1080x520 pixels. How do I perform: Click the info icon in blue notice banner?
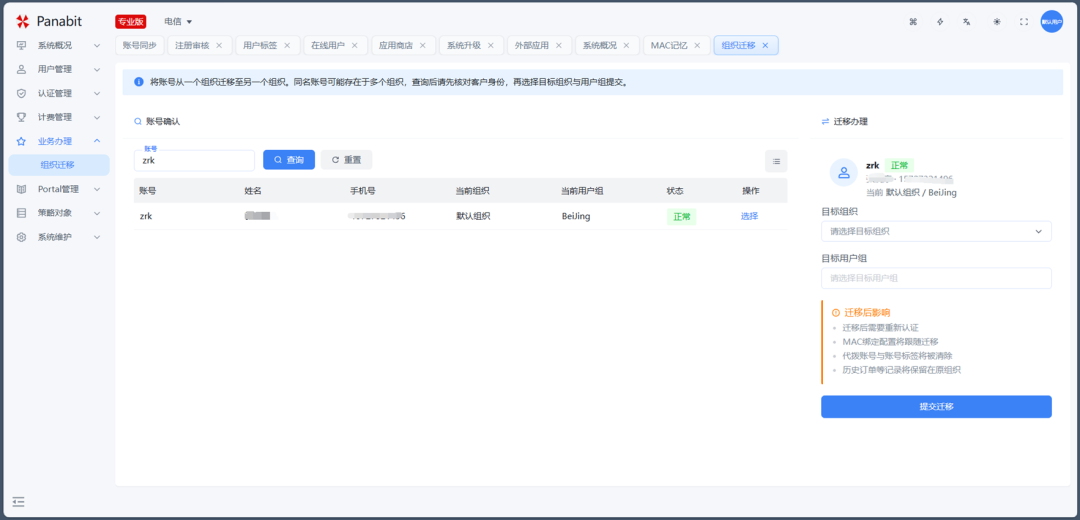[x=138, y=81]
